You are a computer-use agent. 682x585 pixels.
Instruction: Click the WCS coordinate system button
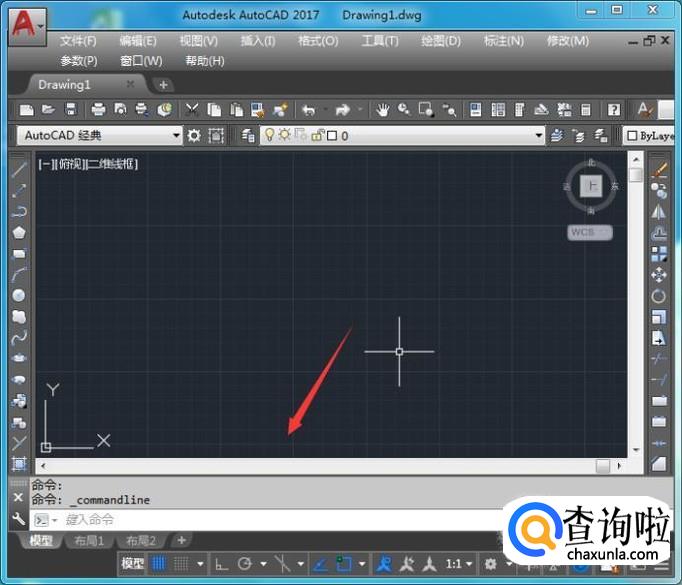590,232
